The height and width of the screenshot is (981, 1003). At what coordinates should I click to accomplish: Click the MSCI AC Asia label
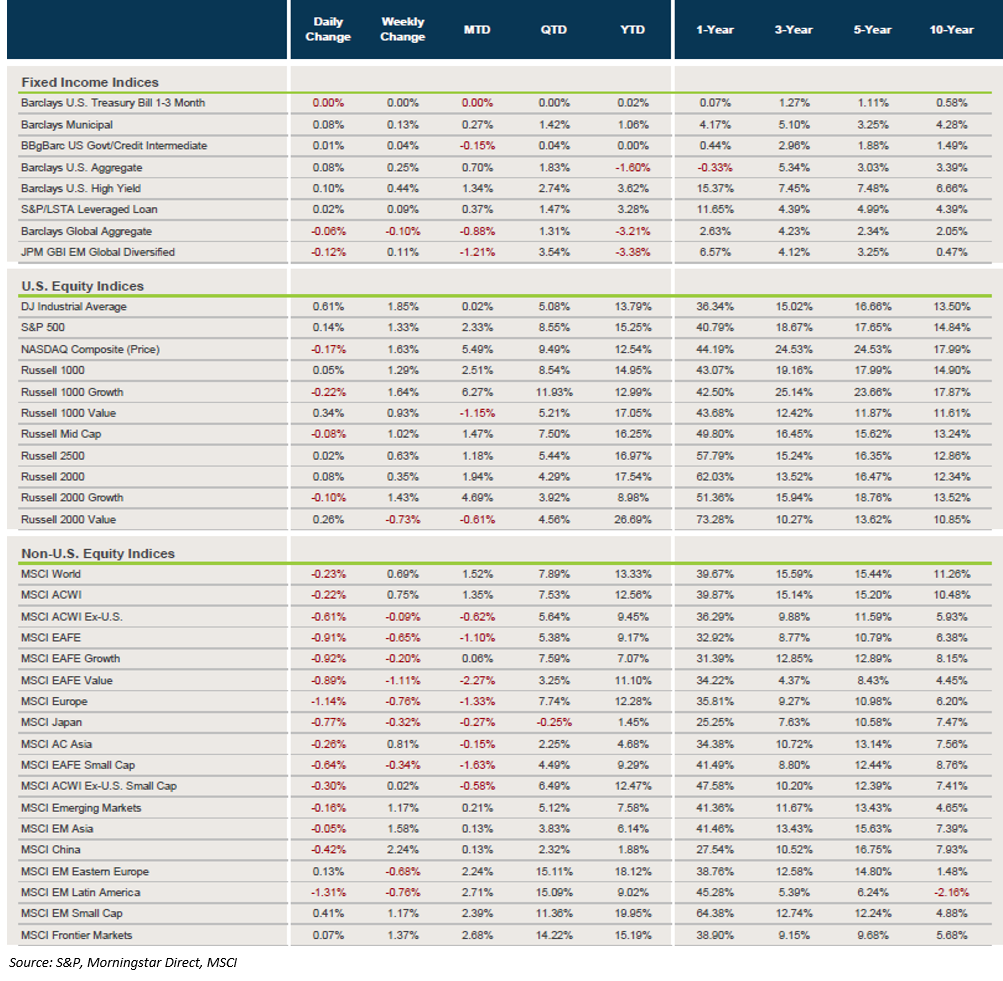pos(56,744)
